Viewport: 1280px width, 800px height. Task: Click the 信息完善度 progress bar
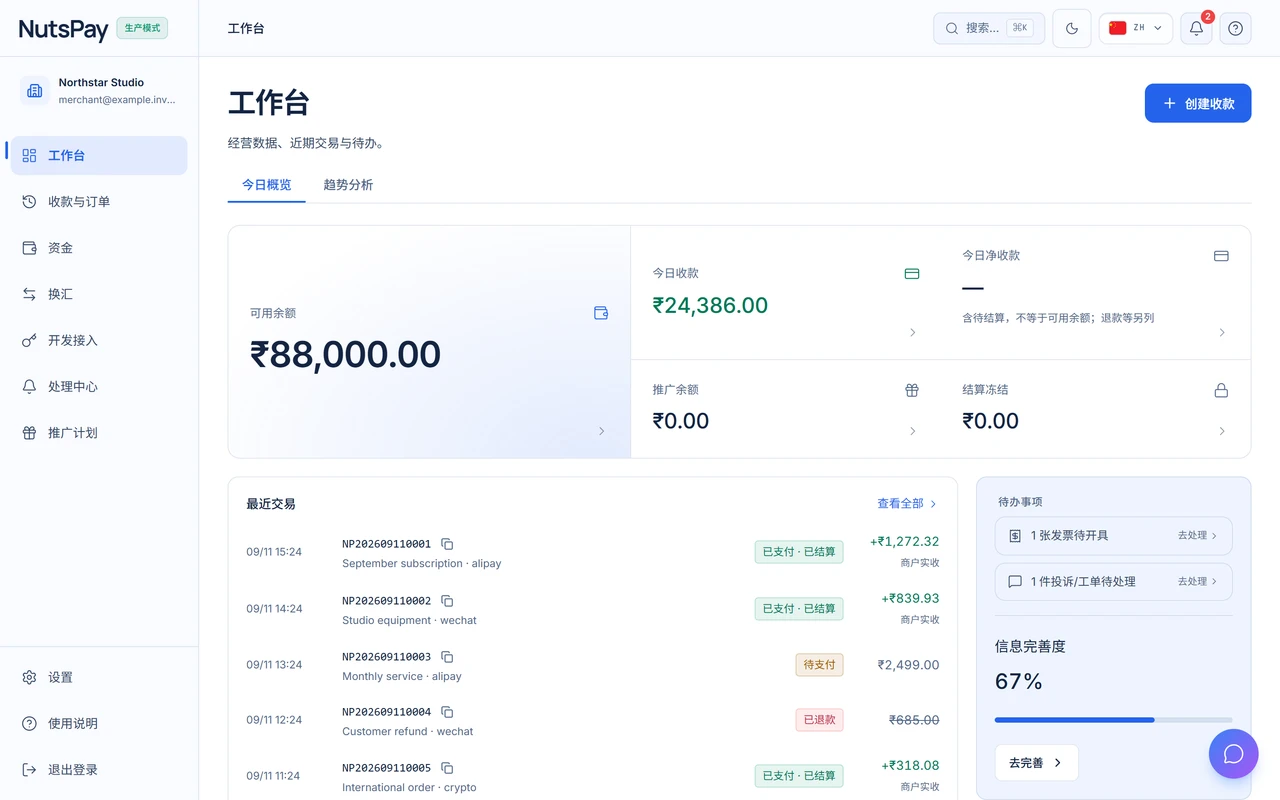(1113, 720)
